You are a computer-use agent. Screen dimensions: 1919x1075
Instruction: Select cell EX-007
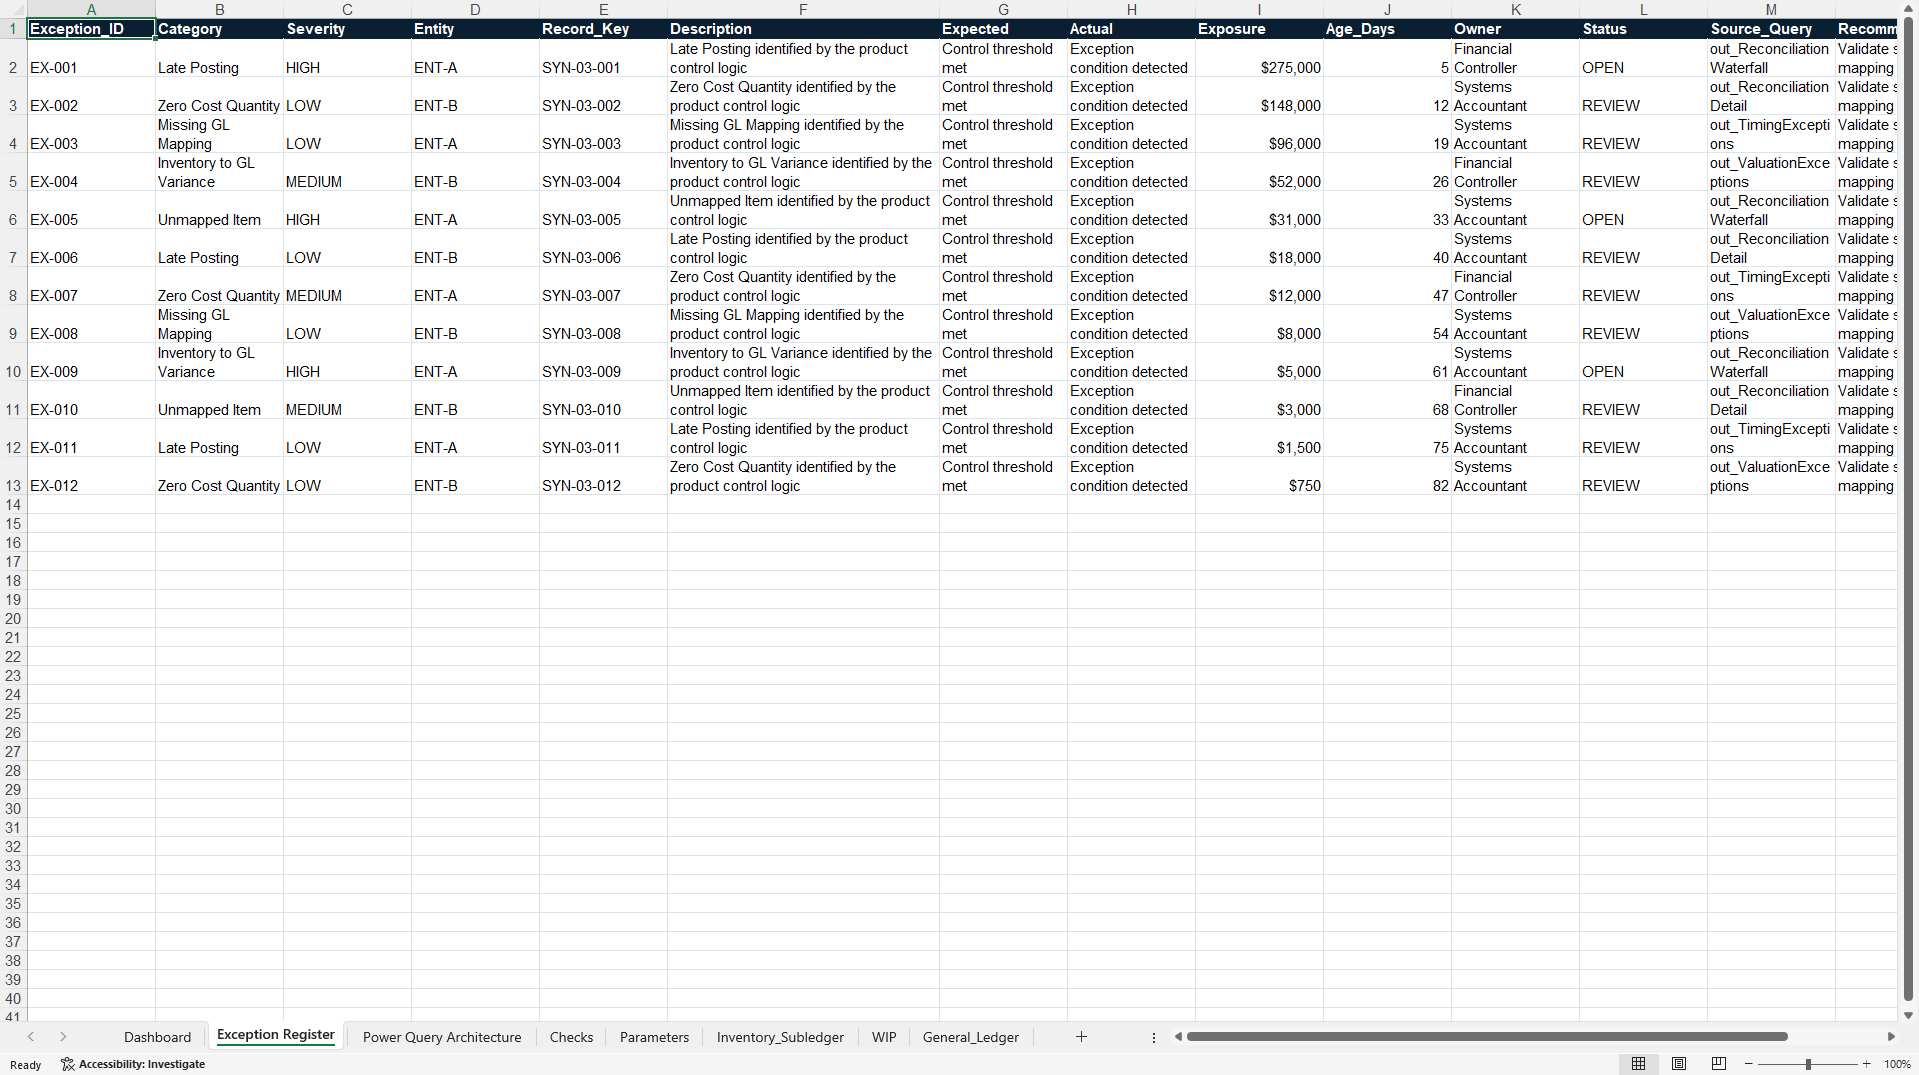pyautogui.click(x=91, y=286)
